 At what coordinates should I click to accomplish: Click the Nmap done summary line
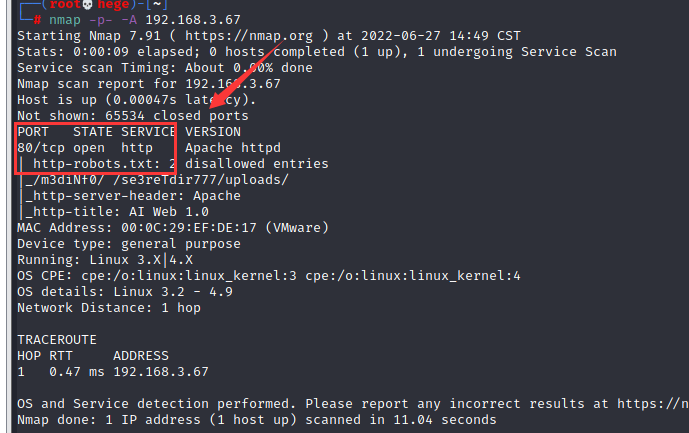coord(257,420)
